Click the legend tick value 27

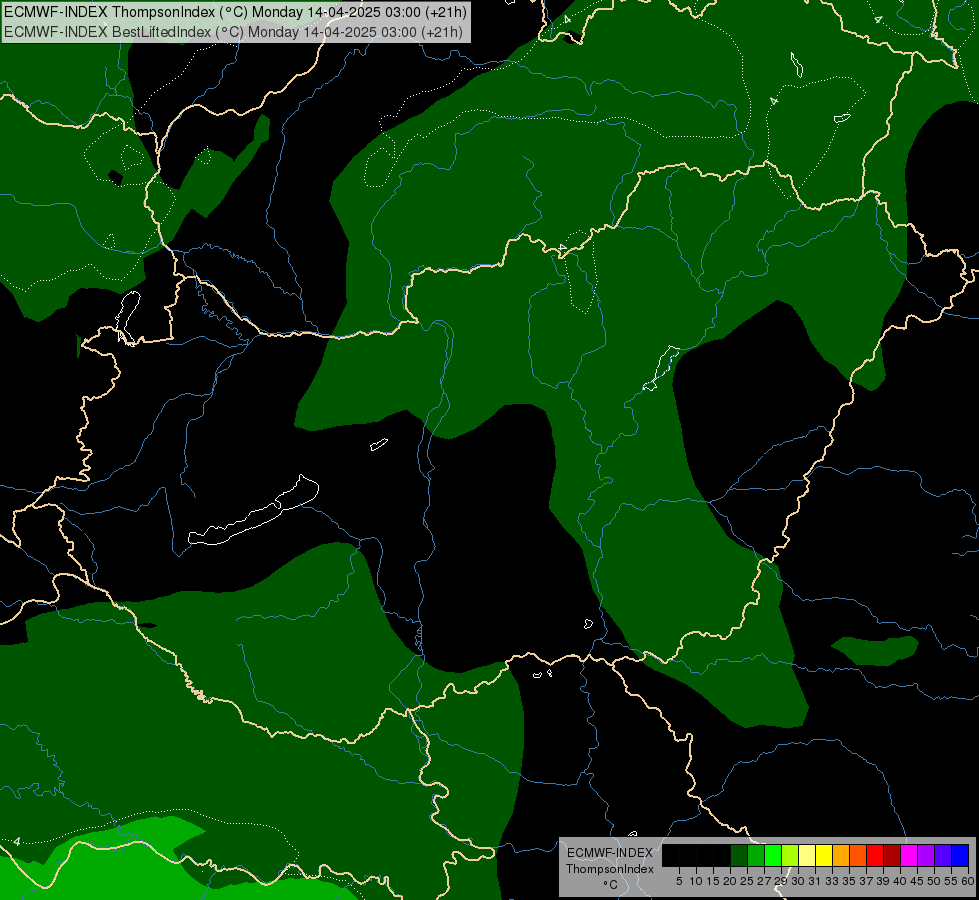(764, 881)
